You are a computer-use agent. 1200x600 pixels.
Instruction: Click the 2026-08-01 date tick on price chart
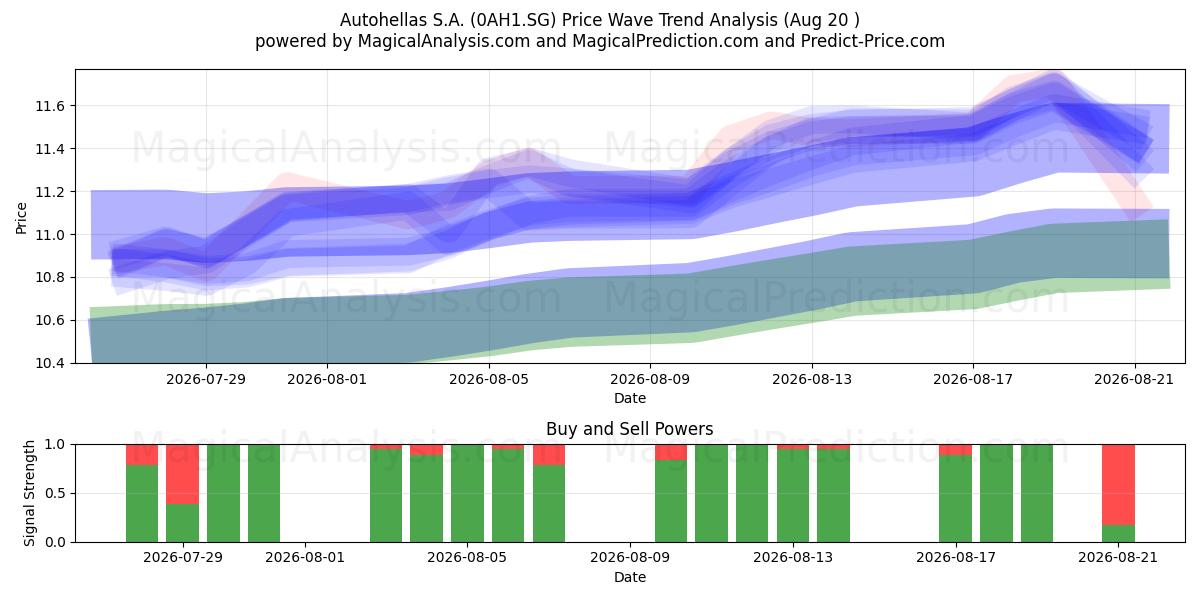pyautogui.click(x=327, y=379)
